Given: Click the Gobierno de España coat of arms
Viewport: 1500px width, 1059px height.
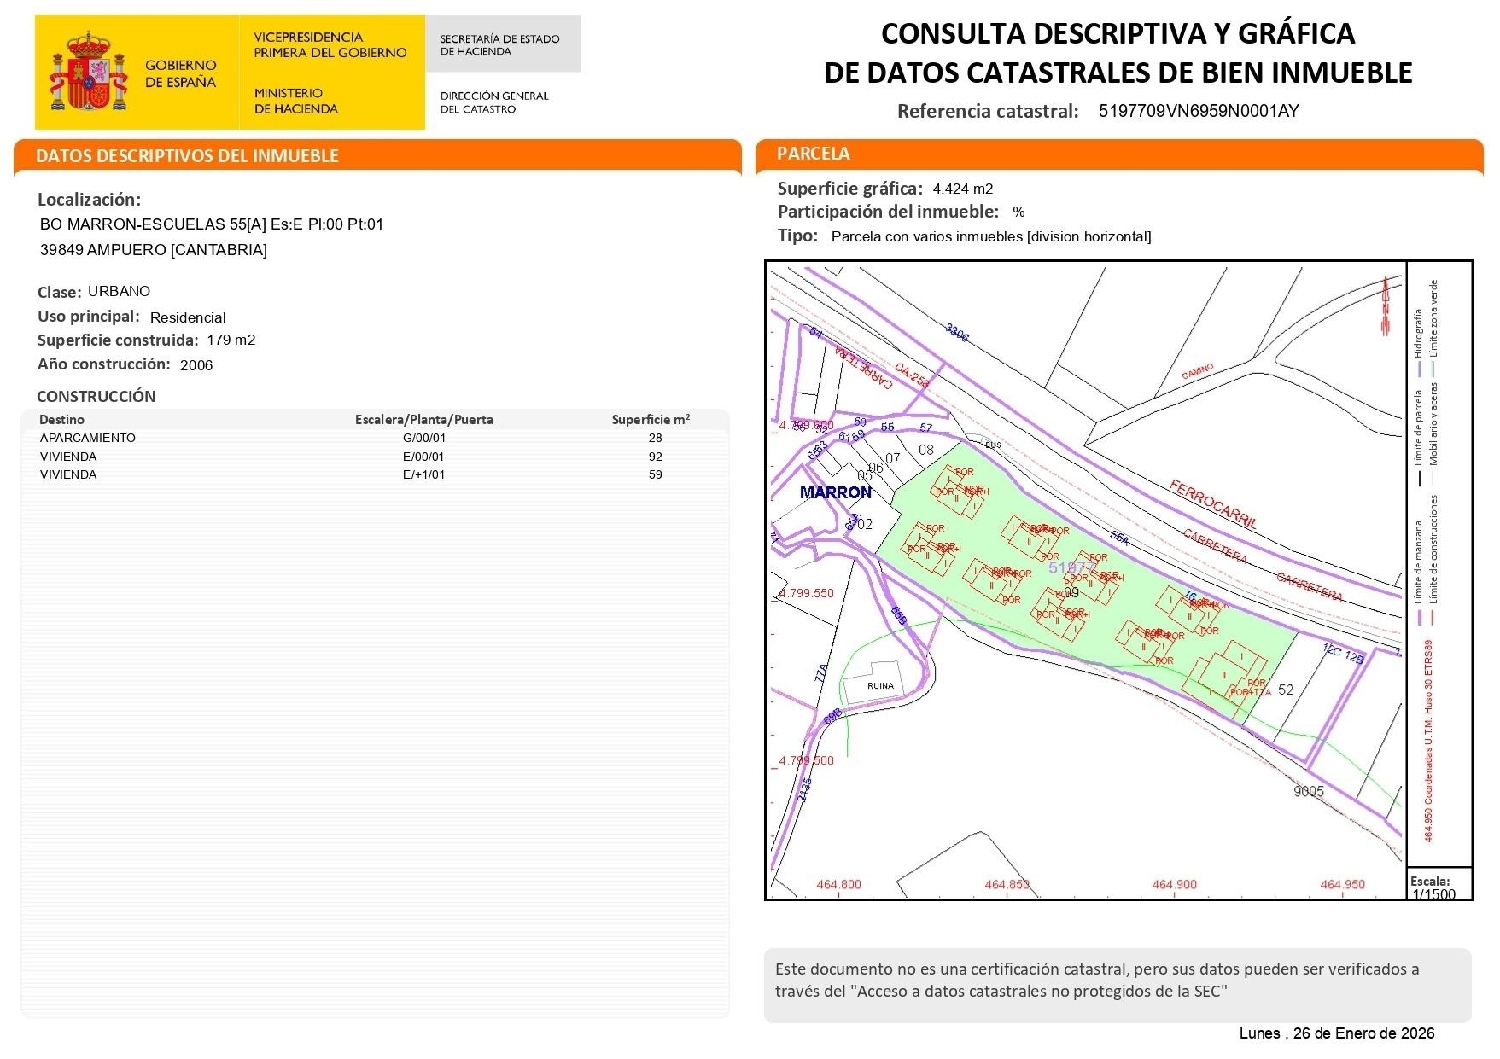Looking at the screenshot, I should (88, 72).
